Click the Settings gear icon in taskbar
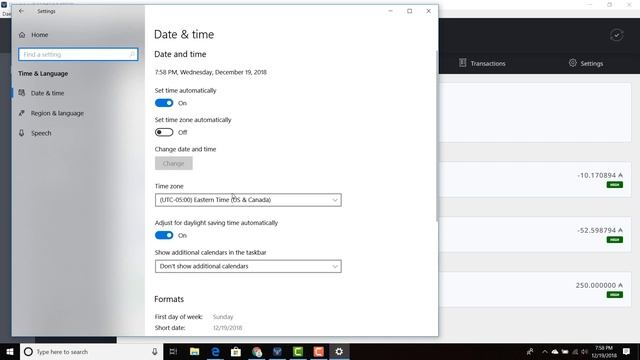This screenshot has height=360, width=640. tap(339, 351)
